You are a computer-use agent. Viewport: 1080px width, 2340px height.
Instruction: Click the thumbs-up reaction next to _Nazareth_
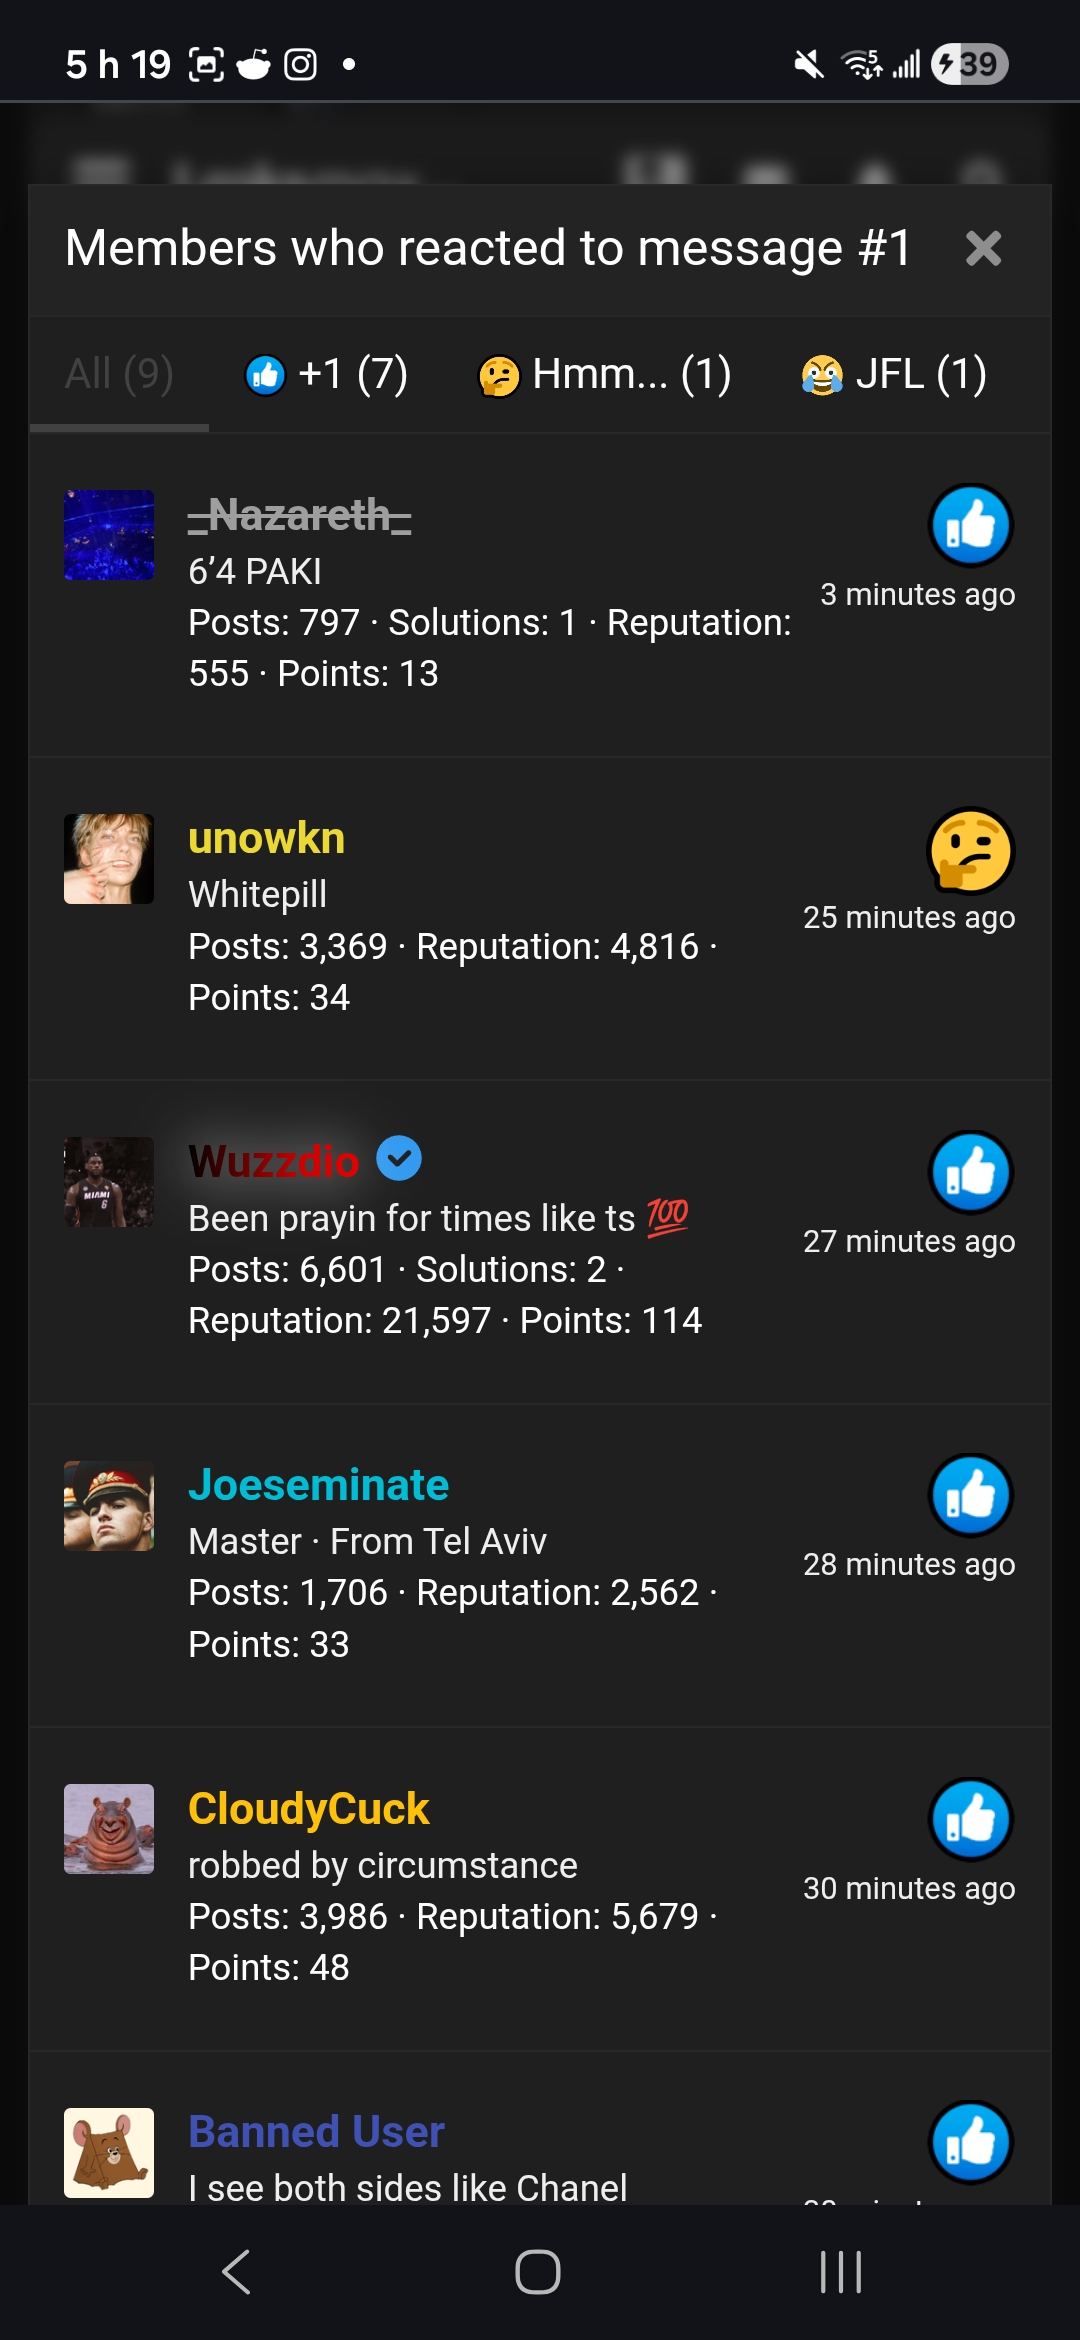971,524
